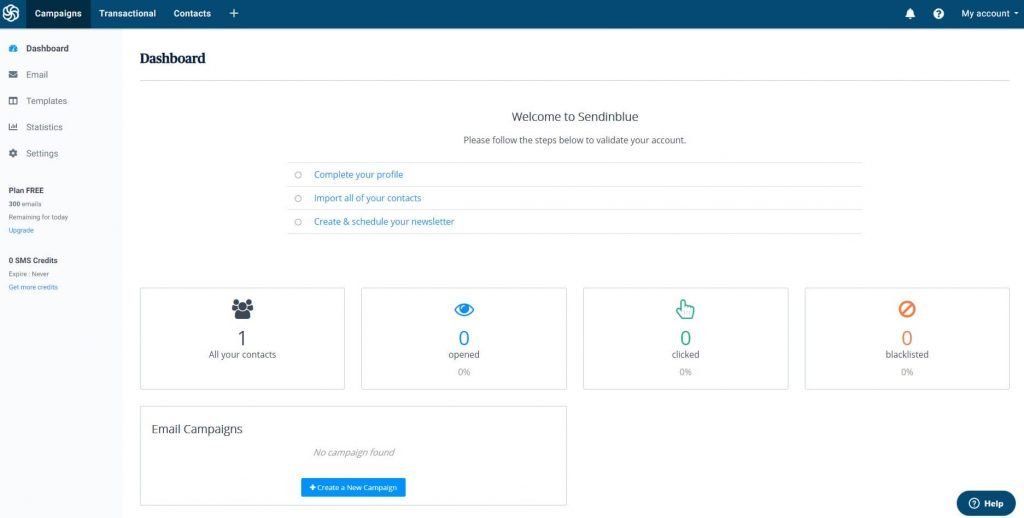Click the No campaign found text
Viewport: 1024px width, 518px height.
pyautogui.click(x=353, y=452)
